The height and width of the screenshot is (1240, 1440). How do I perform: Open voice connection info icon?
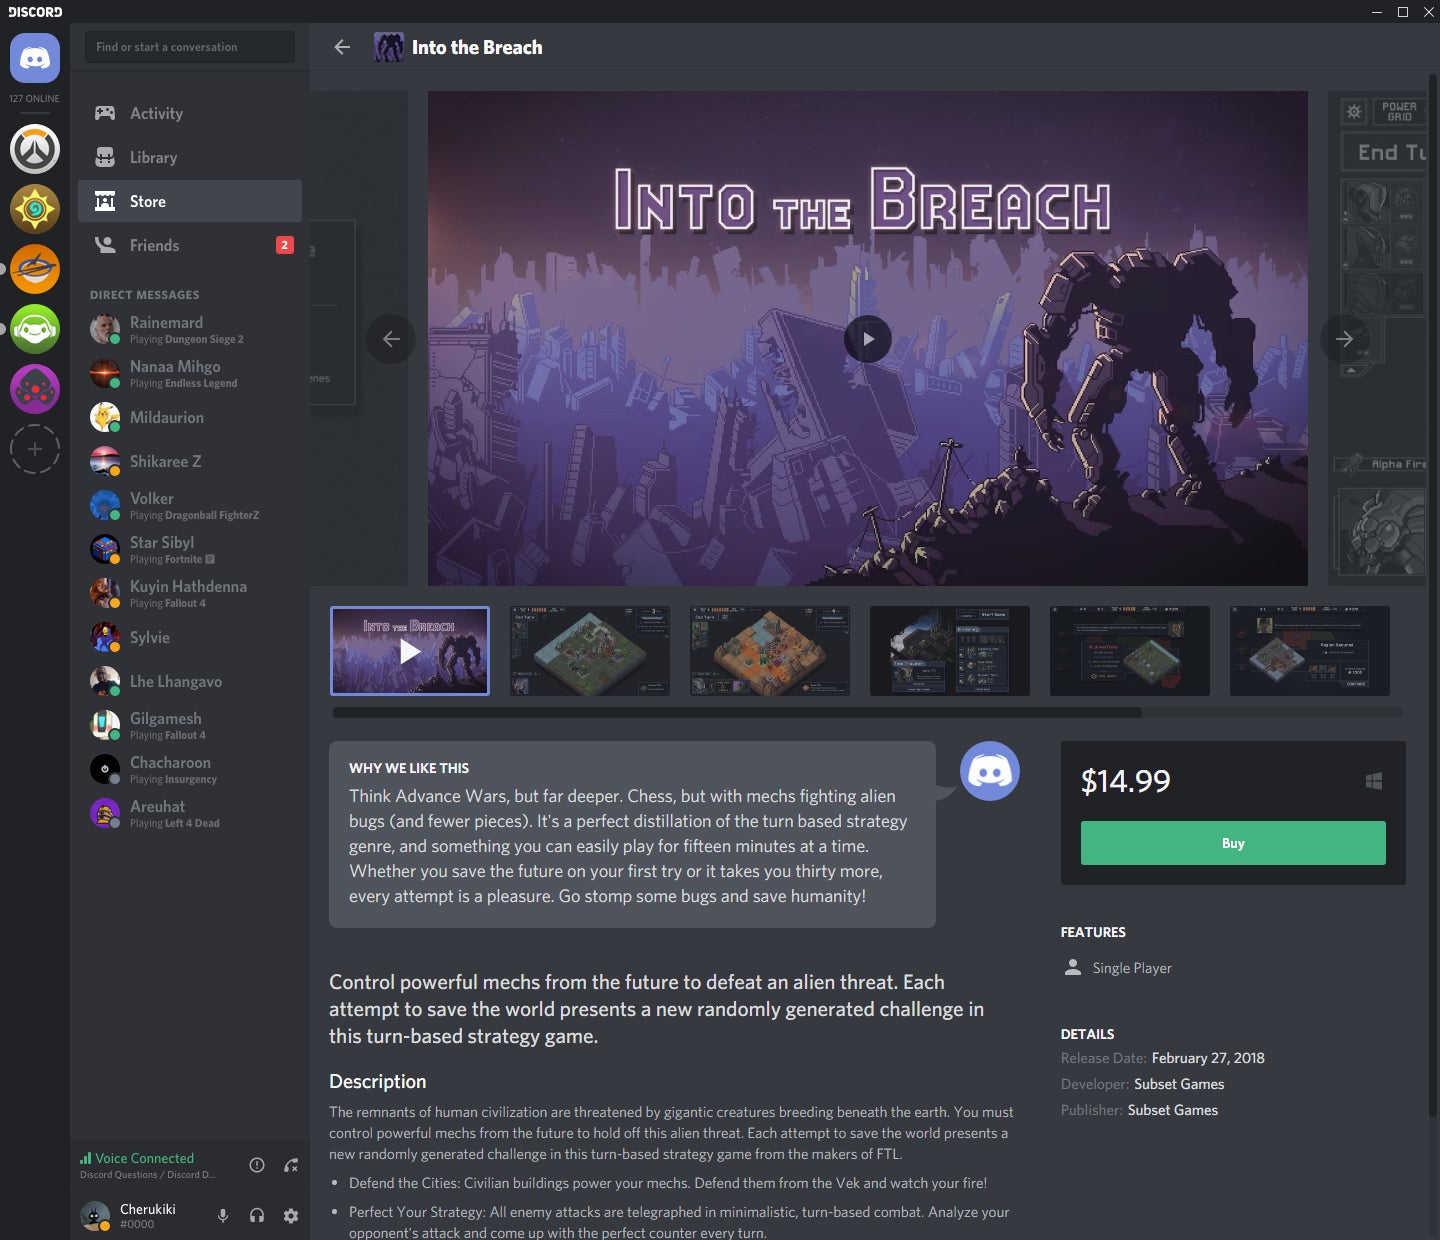(x=257, y=1165)
